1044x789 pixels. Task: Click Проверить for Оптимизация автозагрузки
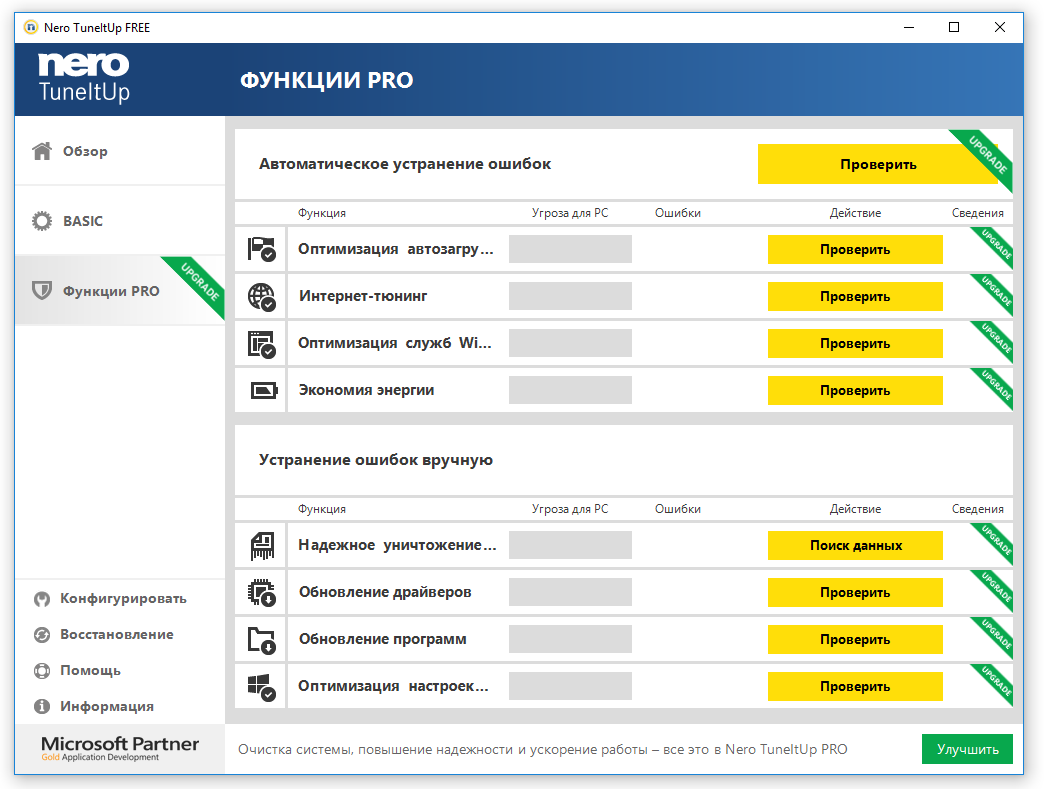tap(855, 250)
